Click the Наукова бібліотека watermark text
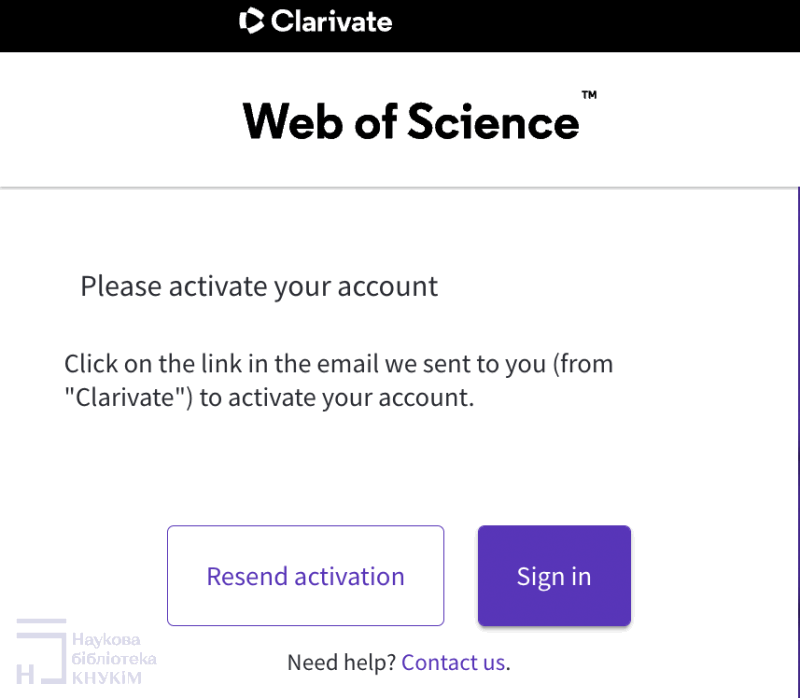The image size is (800, 698). click(x=114, y=649)
